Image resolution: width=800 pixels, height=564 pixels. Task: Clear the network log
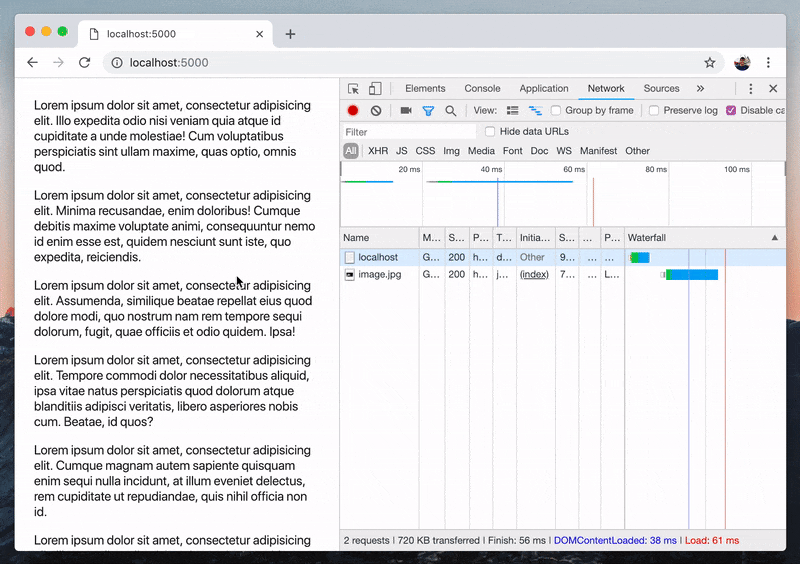[376, 110]
